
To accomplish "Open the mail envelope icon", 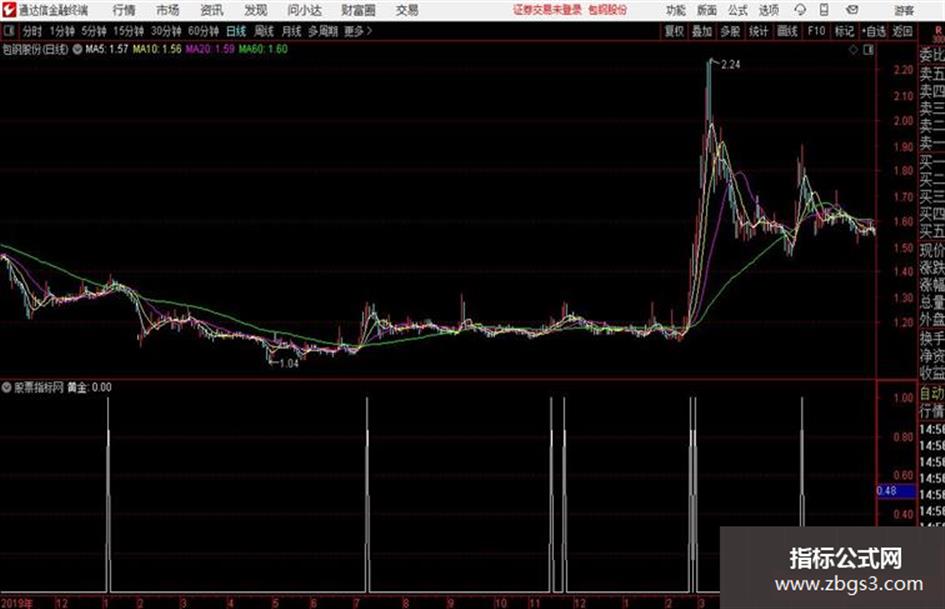I will [x=852, y=10].
